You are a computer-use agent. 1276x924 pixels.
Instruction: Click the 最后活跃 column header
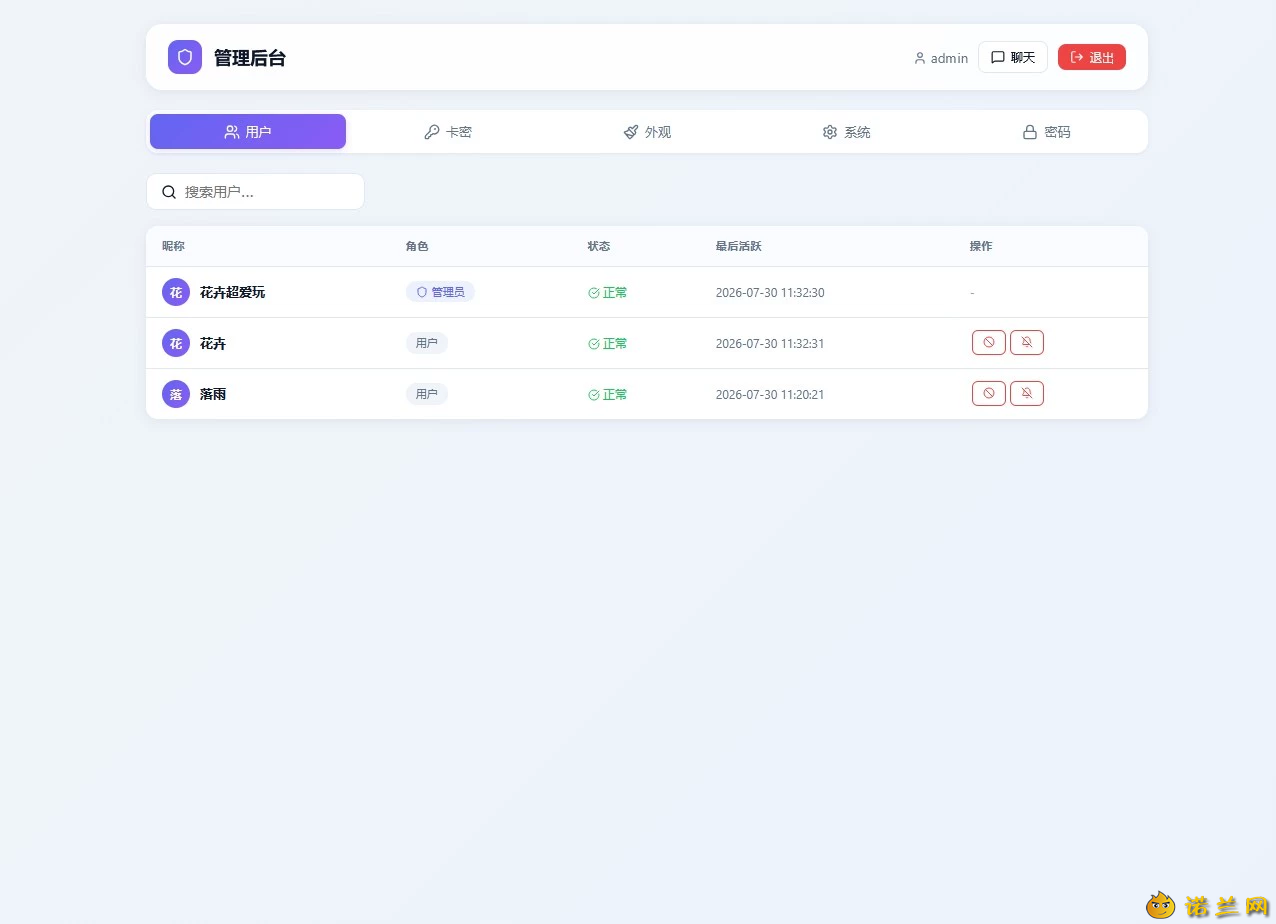[x=738, y=246]
